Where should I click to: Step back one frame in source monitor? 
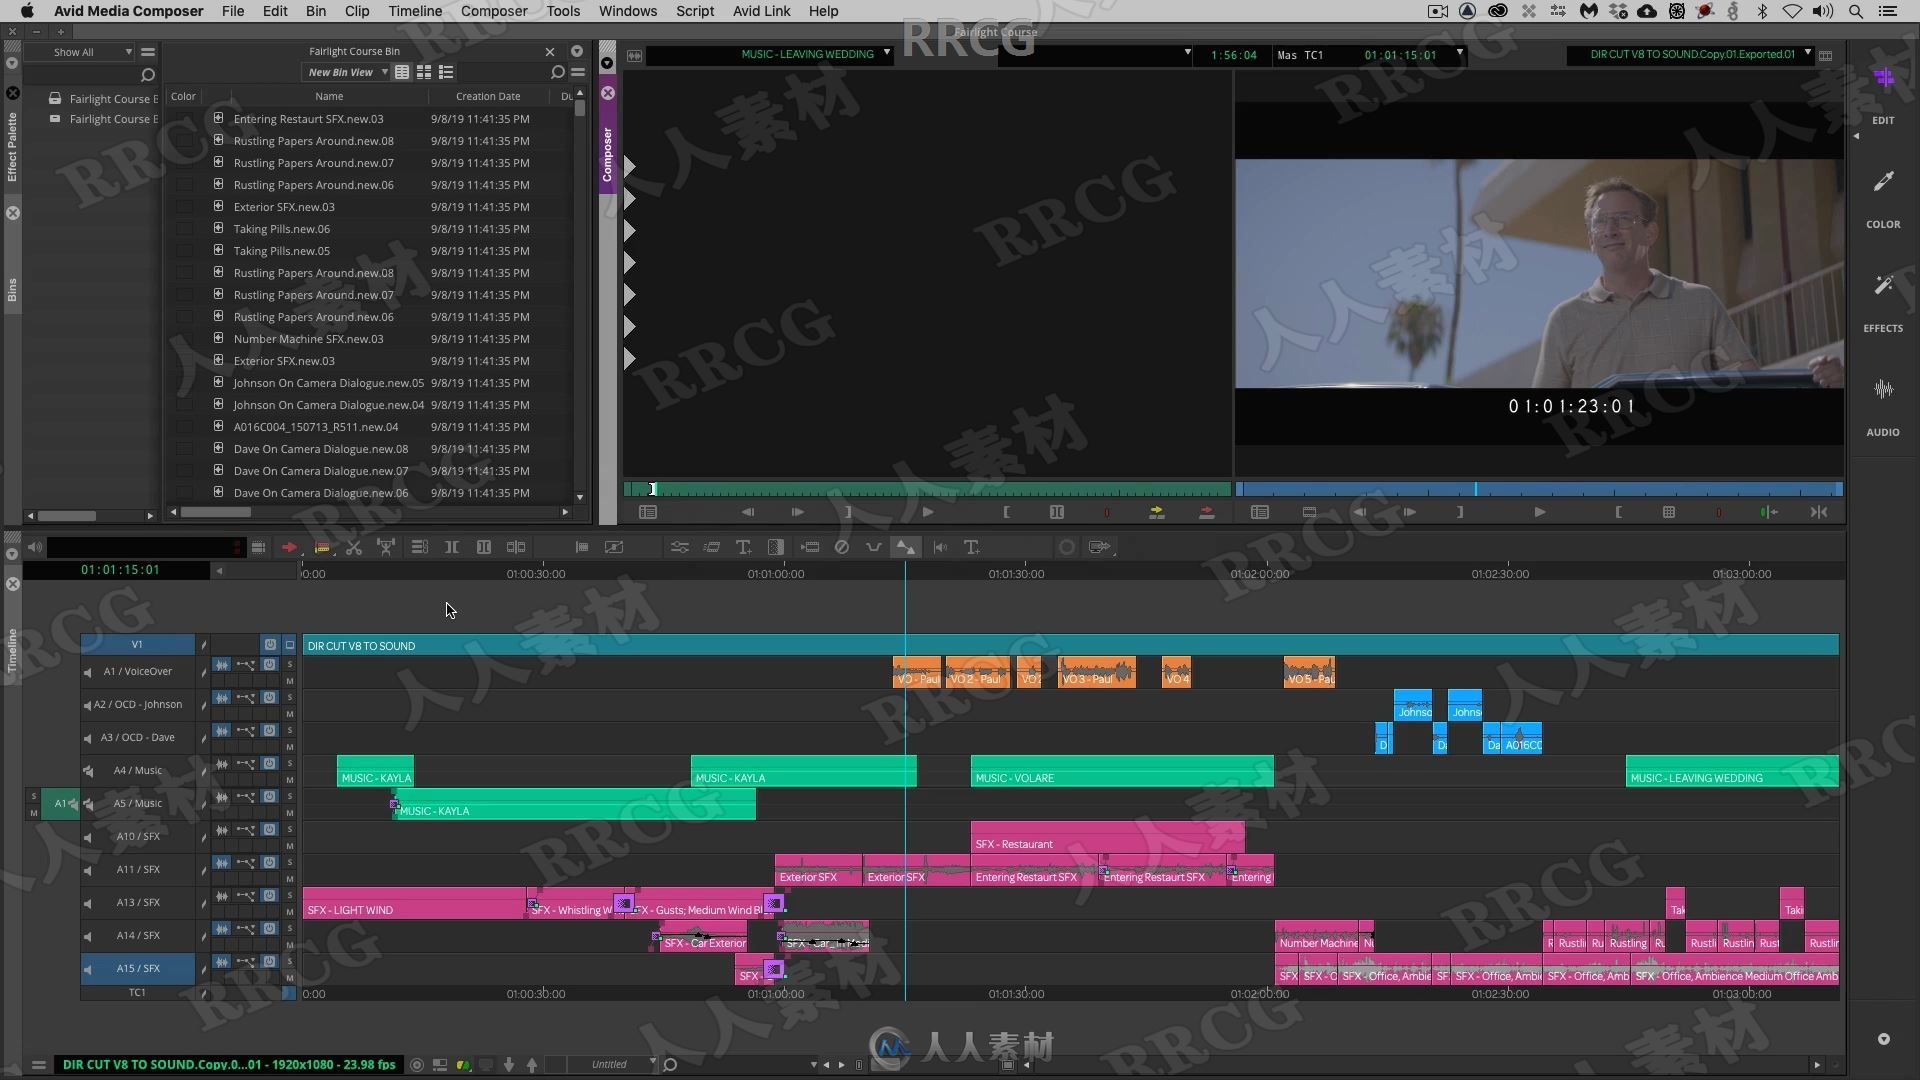coord(747,512)
